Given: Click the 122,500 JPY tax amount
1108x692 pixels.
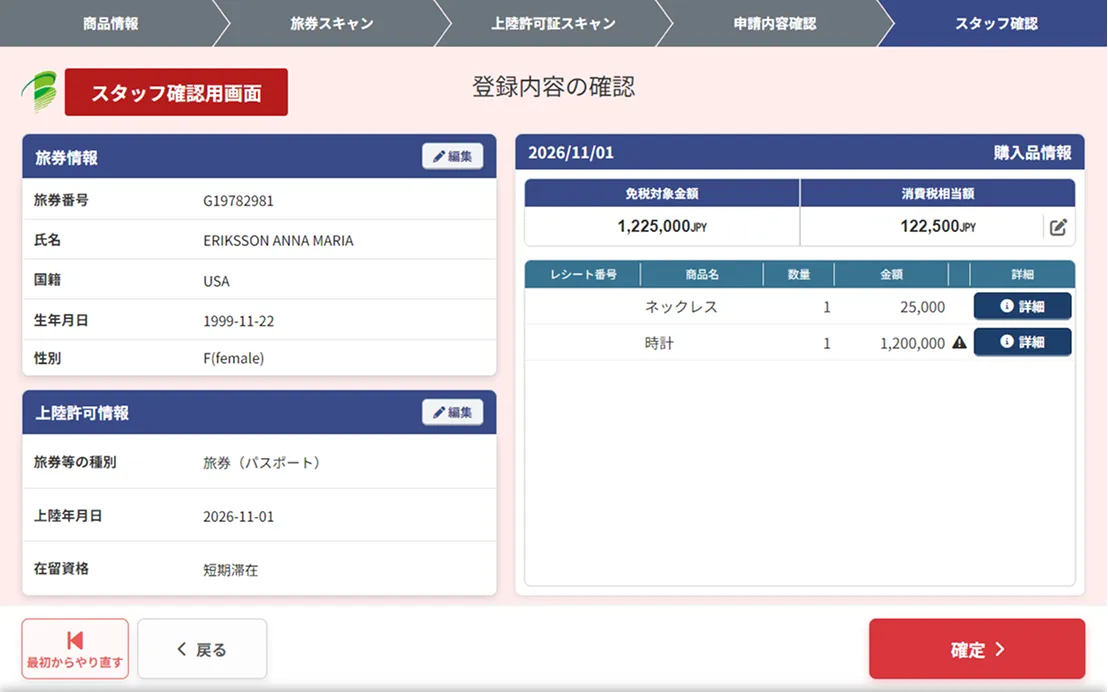Looking at the screenshot, I should (x=938, y=226).
